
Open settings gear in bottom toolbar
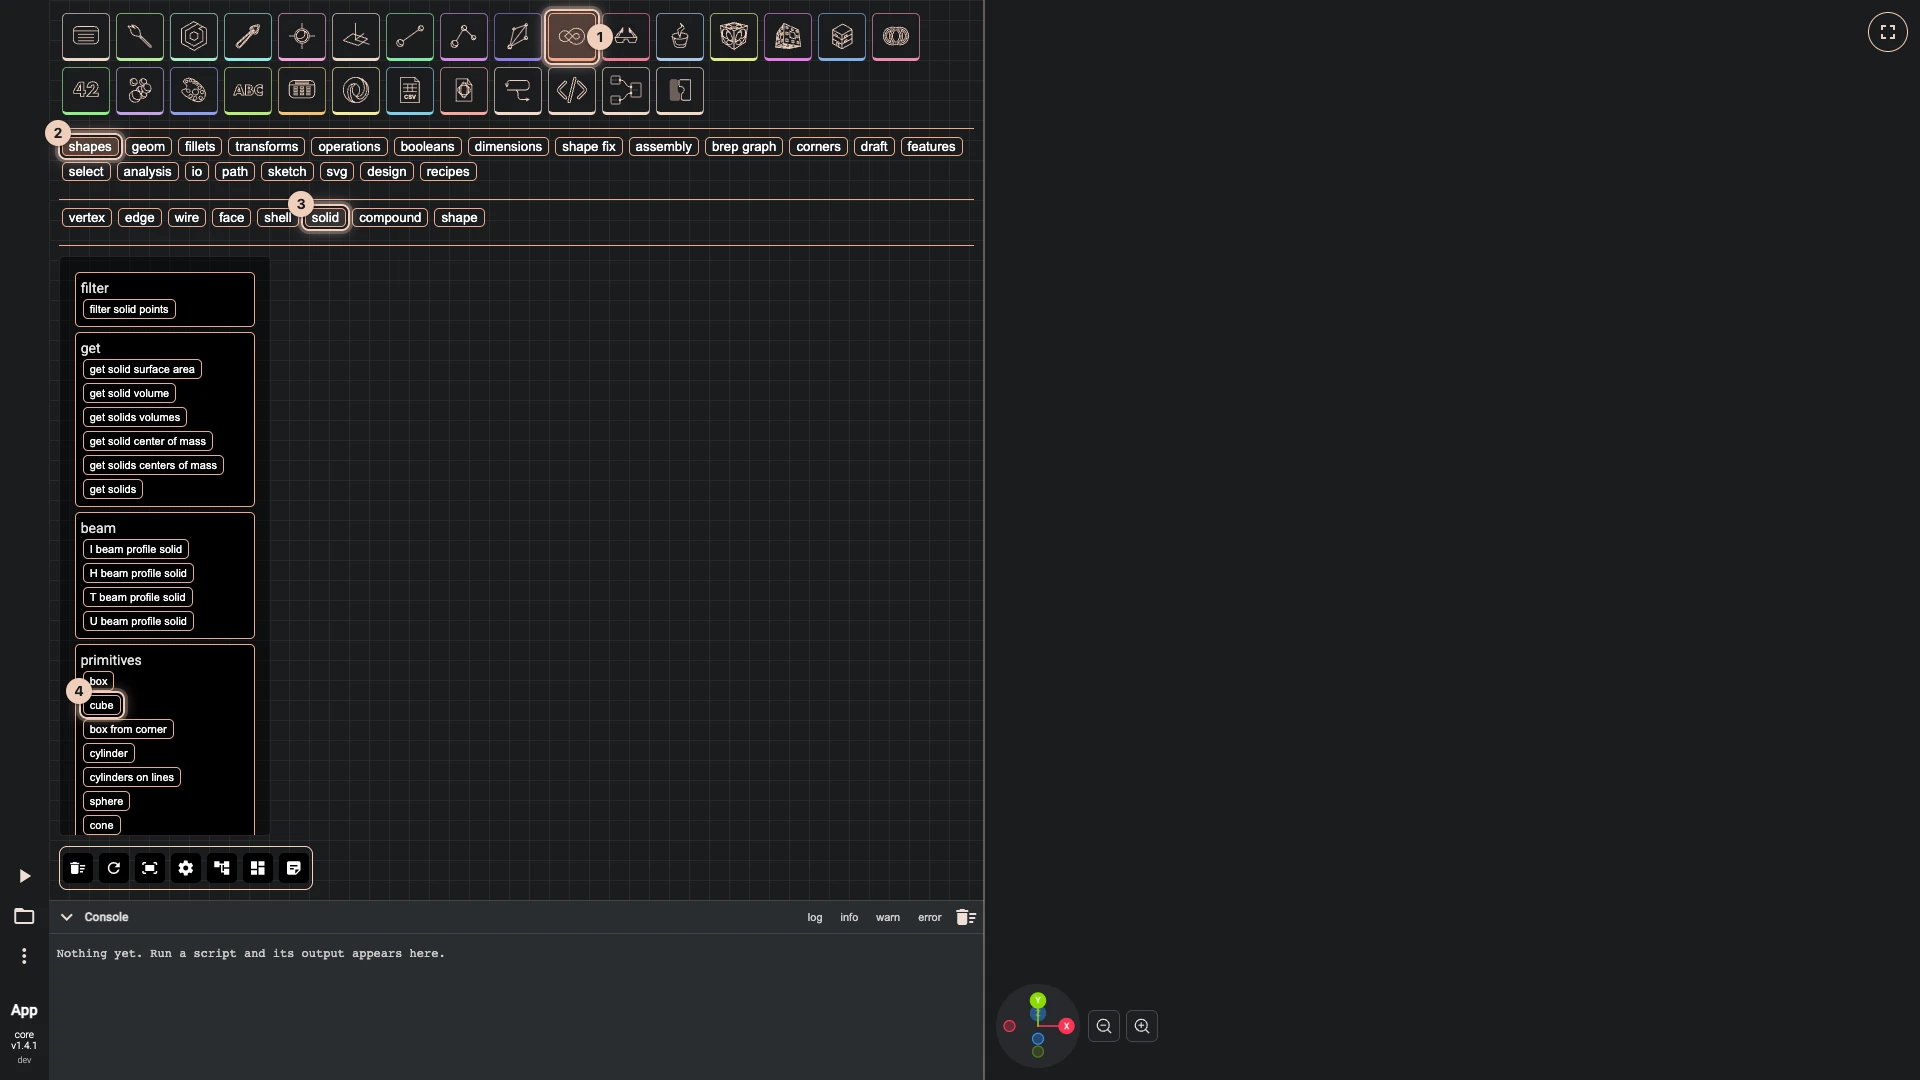[x=186, y=868]
